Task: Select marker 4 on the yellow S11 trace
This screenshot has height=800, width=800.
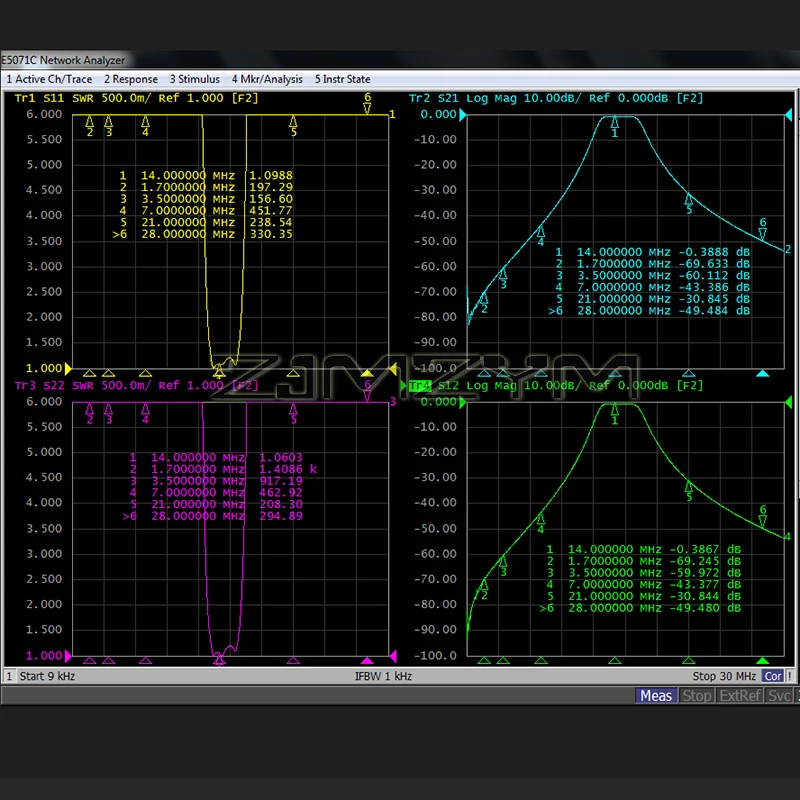Action: tap(145, 126)
